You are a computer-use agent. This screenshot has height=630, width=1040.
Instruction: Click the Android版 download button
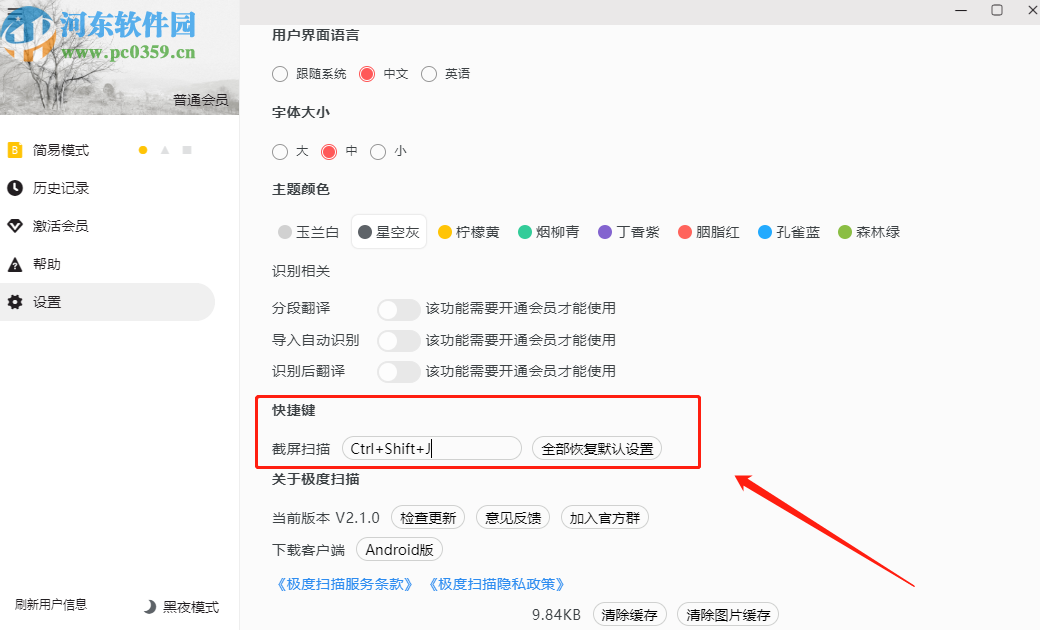tap(399, 549)
